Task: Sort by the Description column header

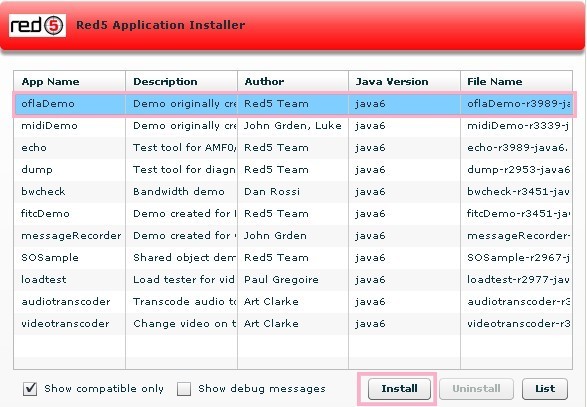Action: coord(182,81)
